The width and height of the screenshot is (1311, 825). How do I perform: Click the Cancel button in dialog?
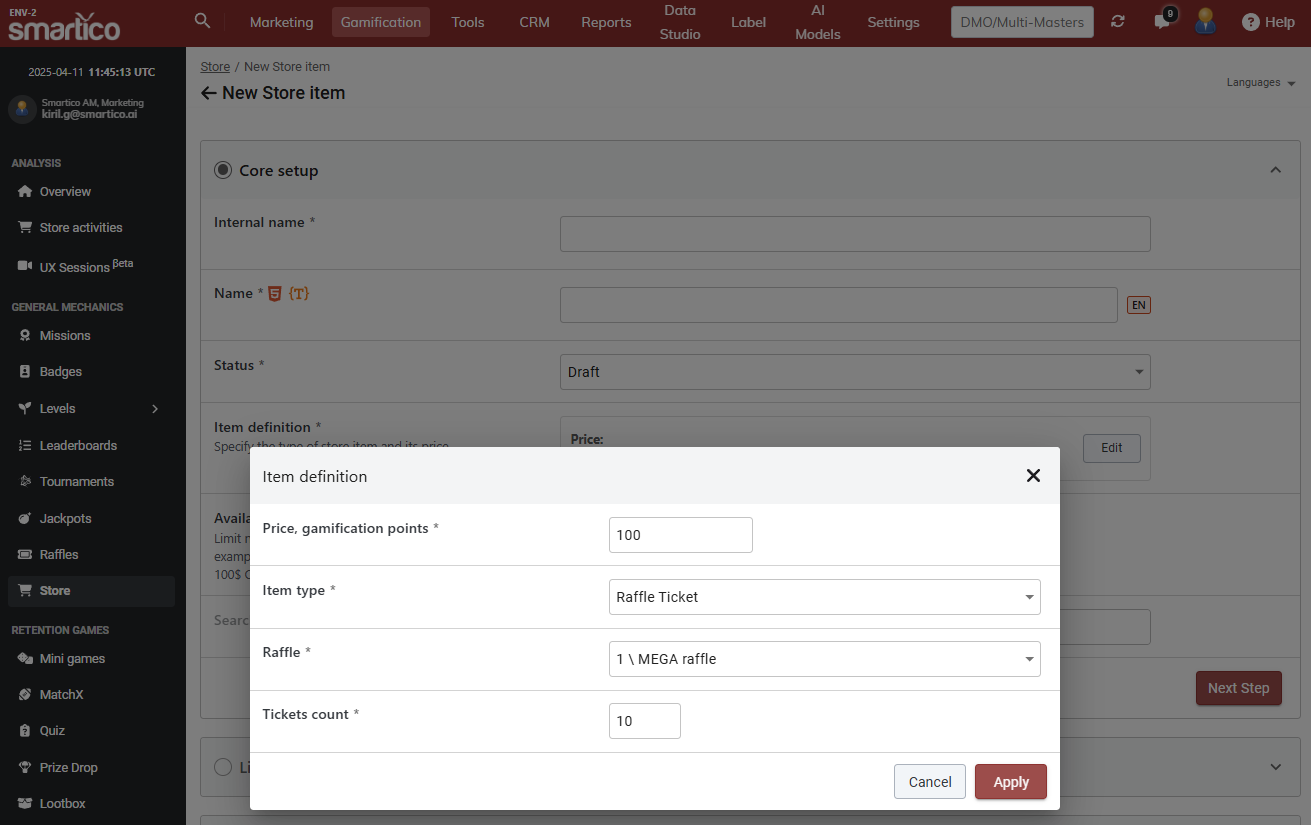[929, 782]
